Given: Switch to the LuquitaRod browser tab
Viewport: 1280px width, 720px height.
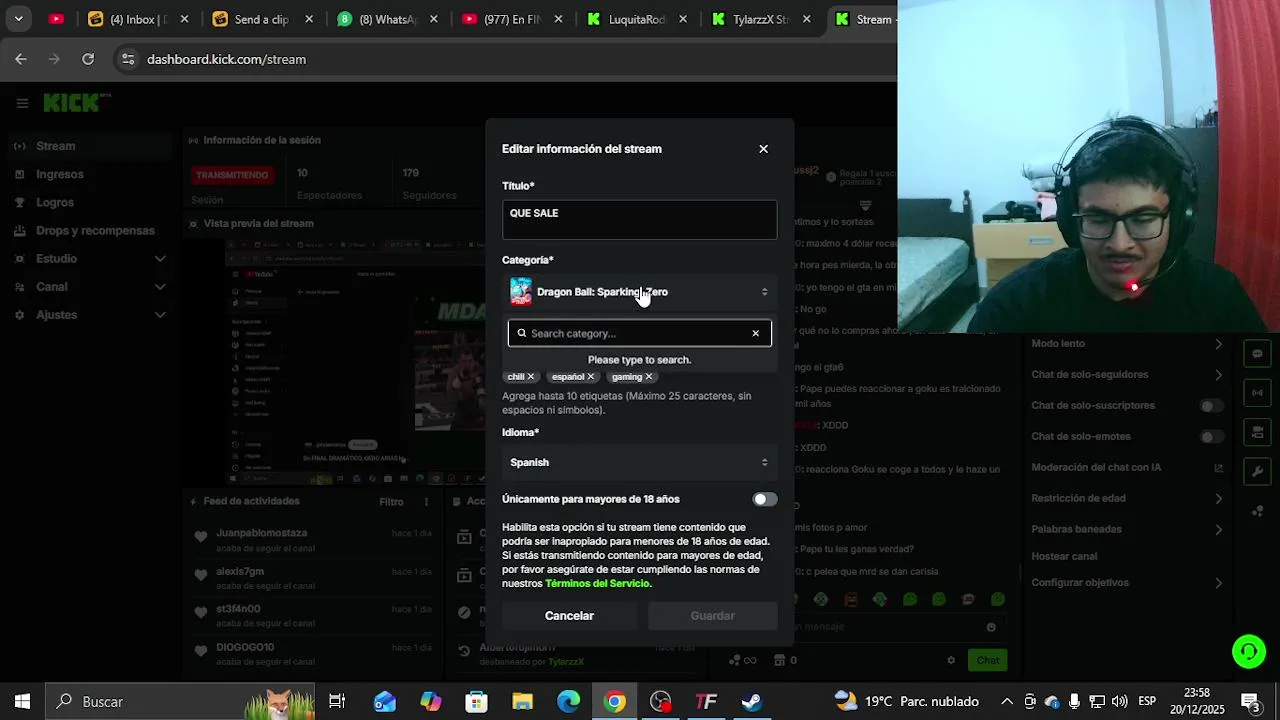Looking at the screenshot, I should (x=637, y=19).
